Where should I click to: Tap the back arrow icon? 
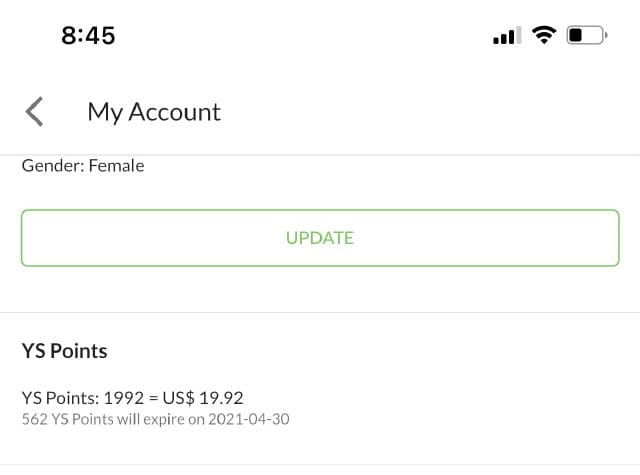click(x=35, y=112)
